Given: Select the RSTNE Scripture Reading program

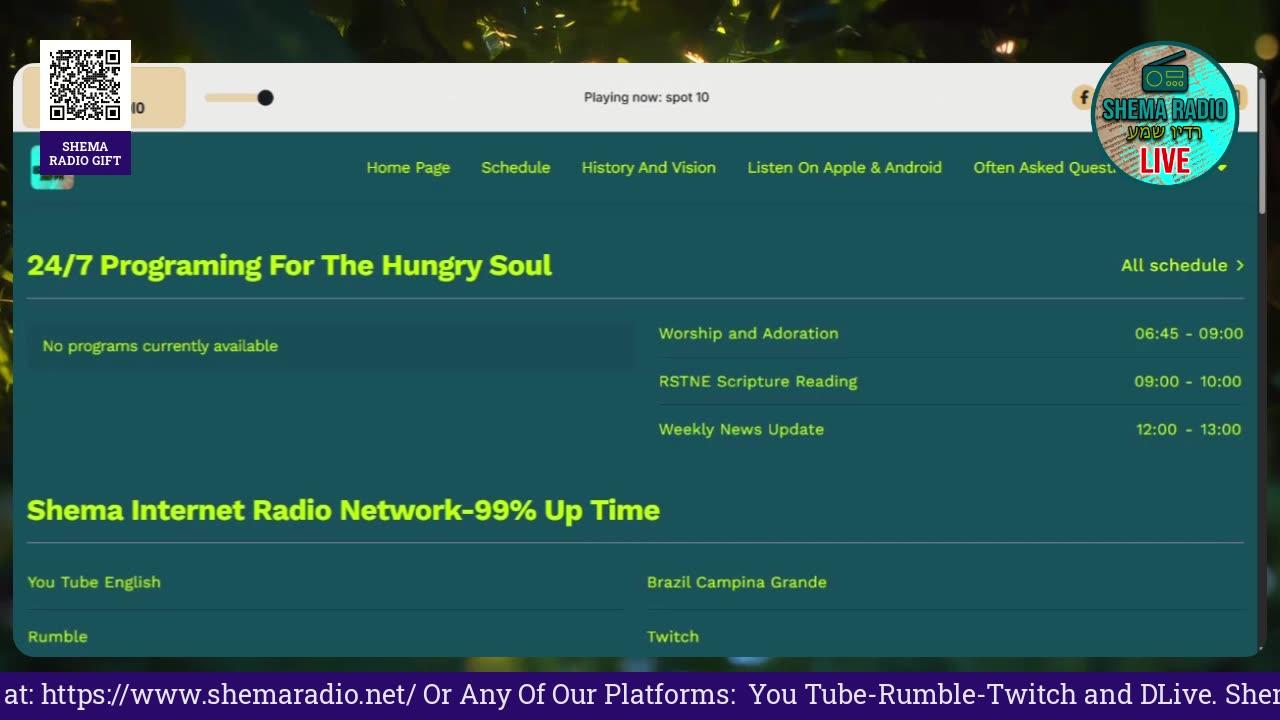Looking at the screenshot, I should pos(757,381).
